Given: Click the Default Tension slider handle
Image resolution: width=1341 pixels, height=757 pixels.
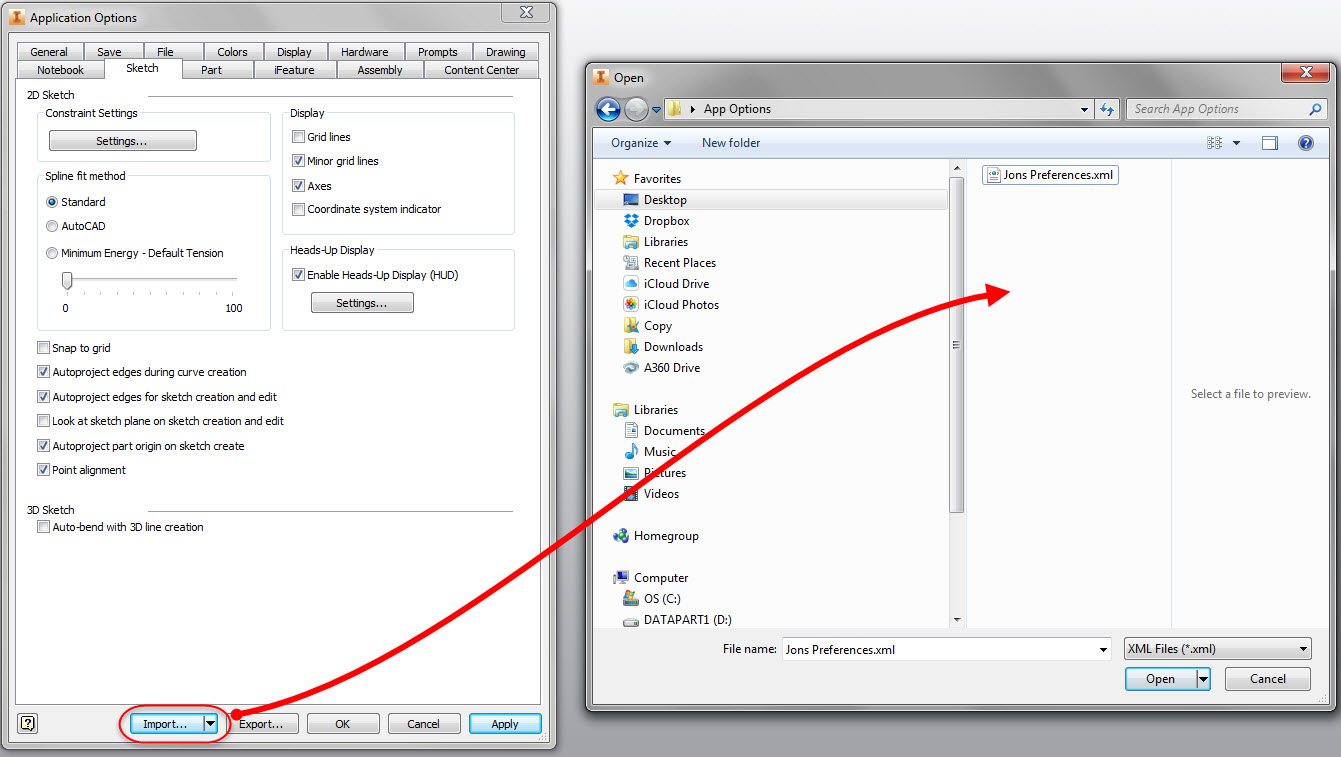Looking at the screenshot, I should click(67, 281).
